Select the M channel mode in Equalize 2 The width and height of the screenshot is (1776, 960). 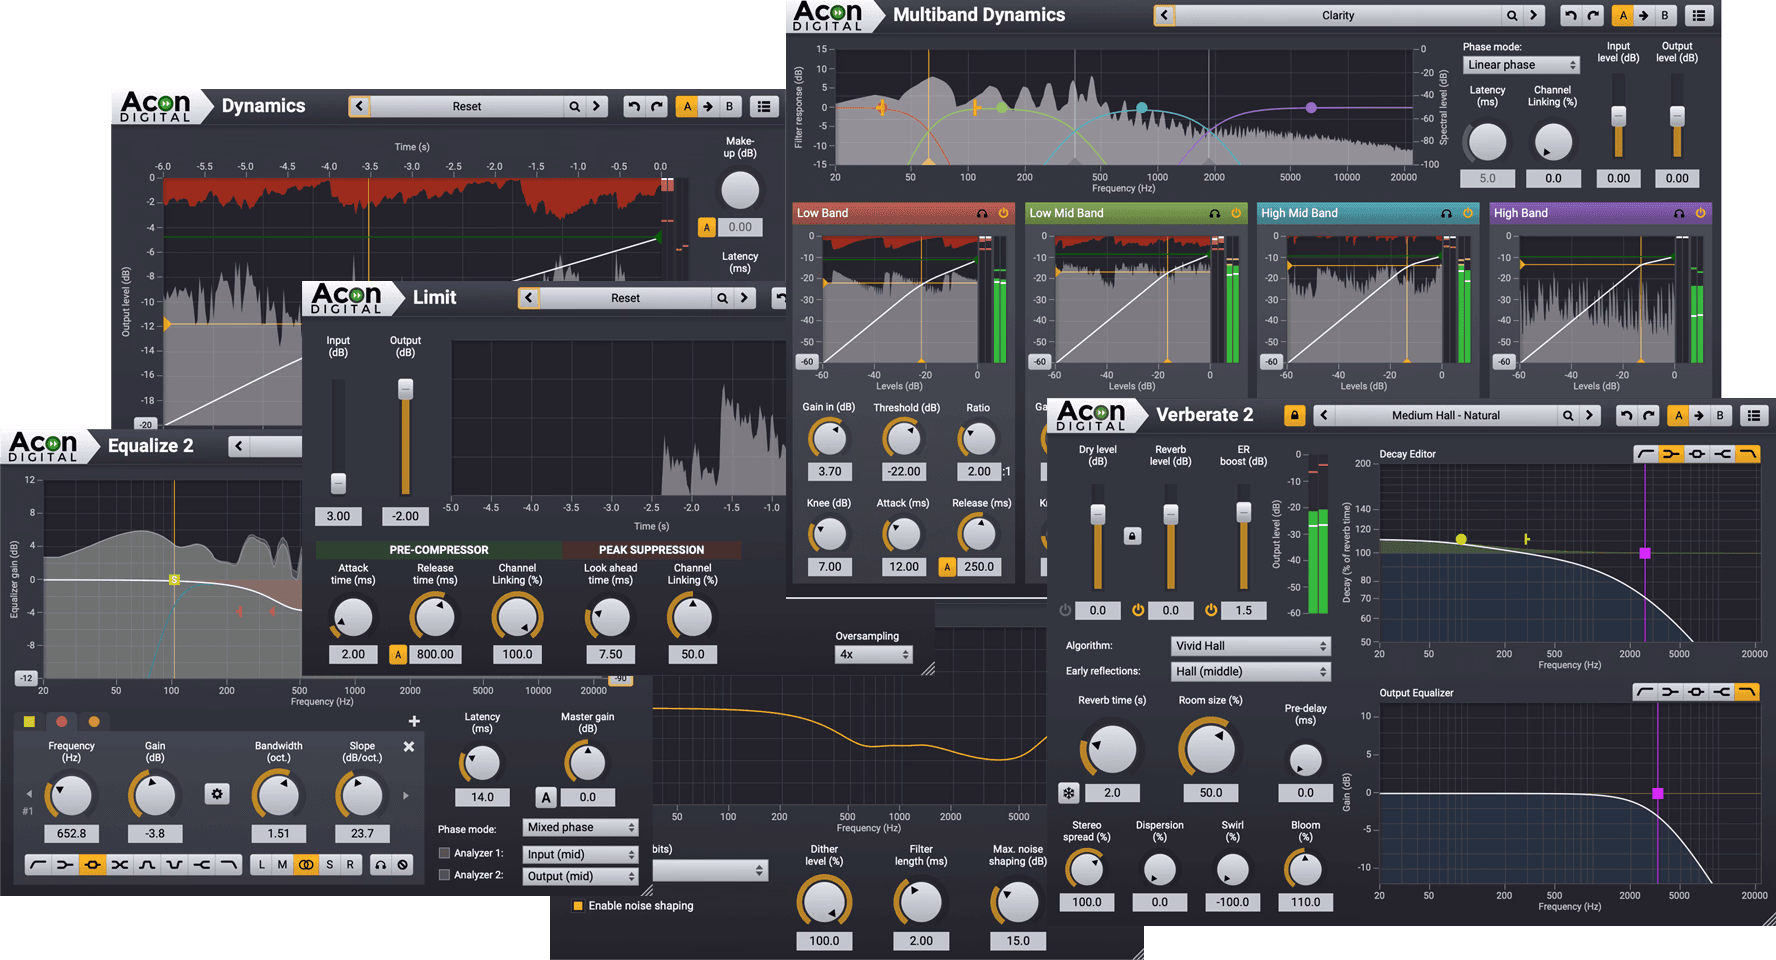283,864
